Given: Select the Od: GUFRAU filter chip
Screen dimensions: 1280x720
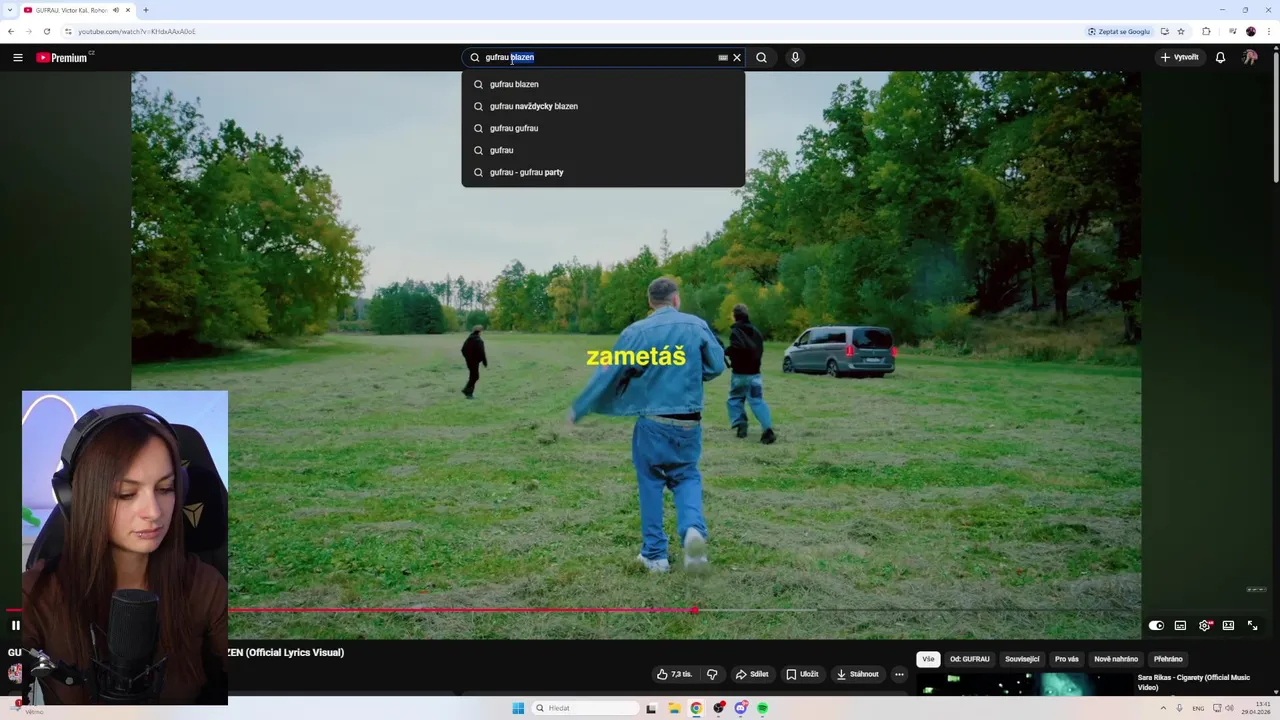Looking at the screenshot, I should (x=969, y=659).
